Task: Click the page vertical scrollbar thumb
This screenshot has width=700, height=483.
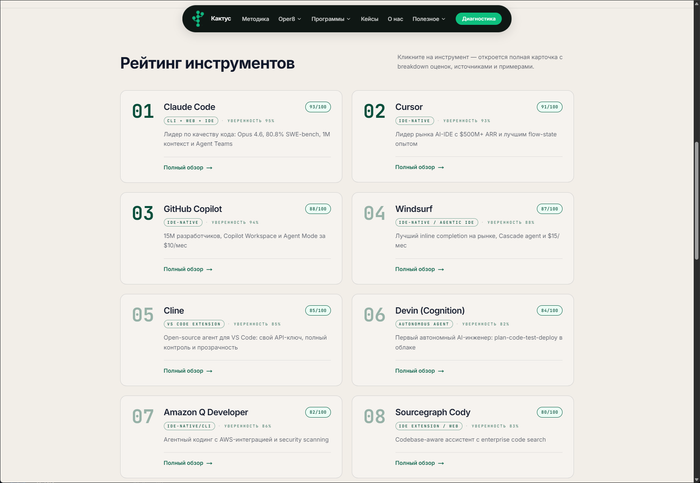Action: point(697,200)
